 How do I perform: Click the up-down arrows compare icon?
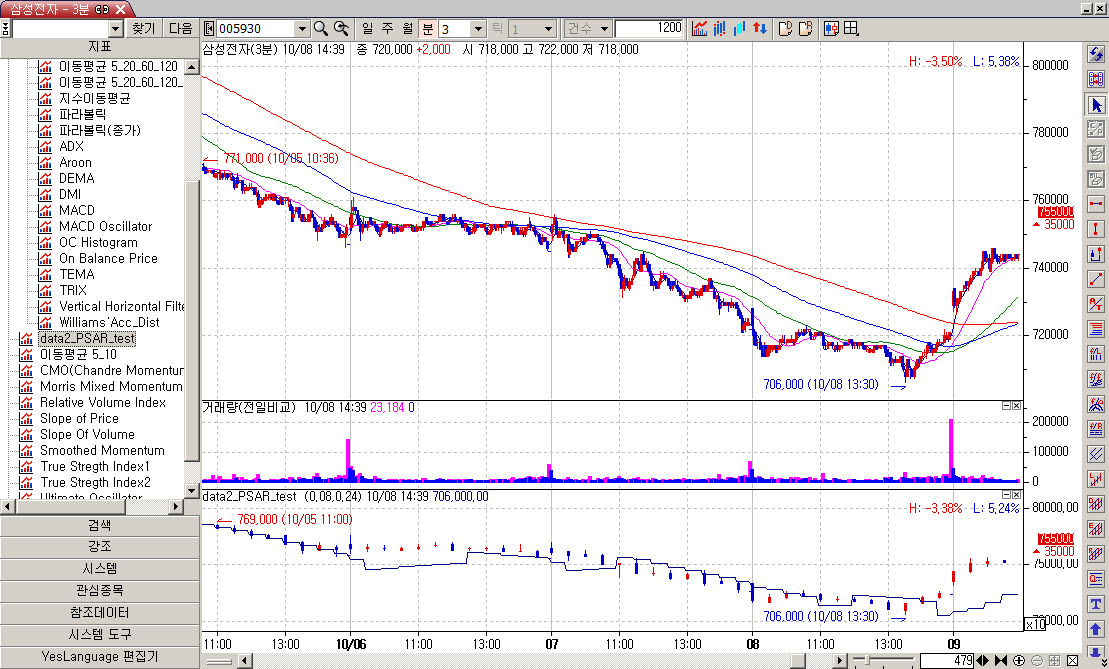coord(760,29)
